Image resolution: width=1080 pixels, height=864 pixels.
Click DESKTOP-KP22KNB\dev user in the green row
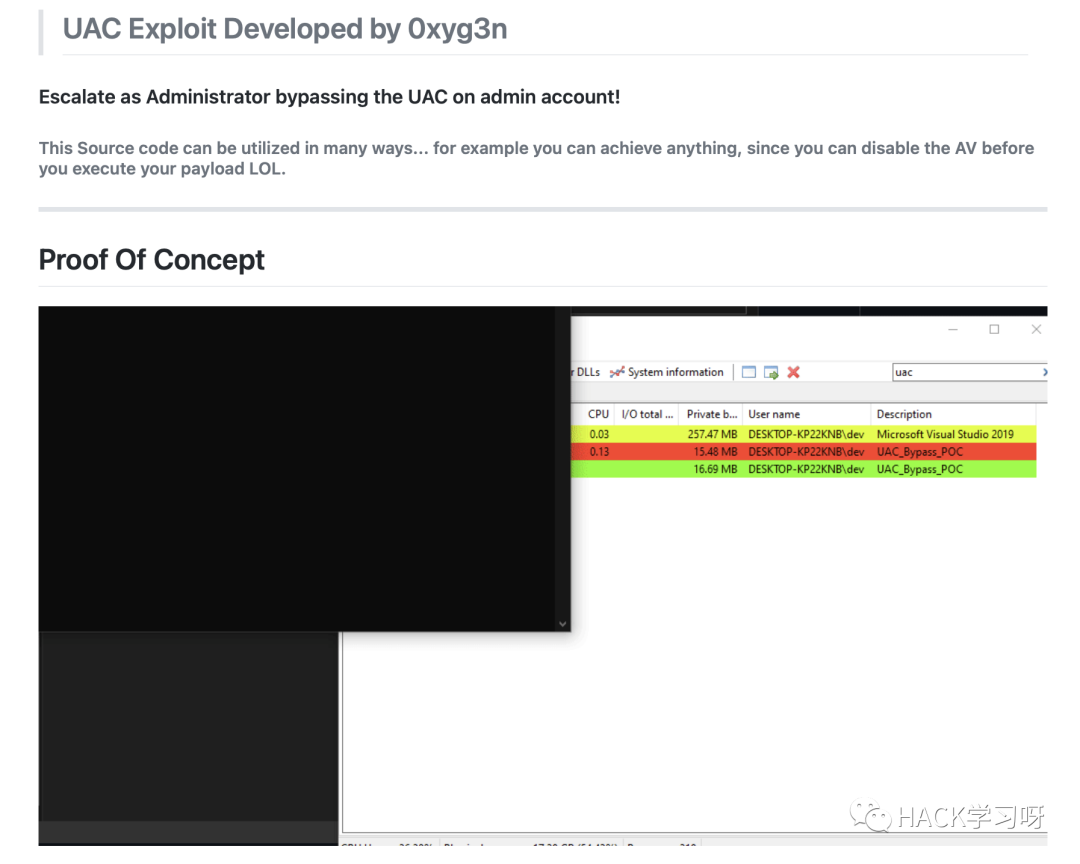pyautogui.click(x=806, y=469)
